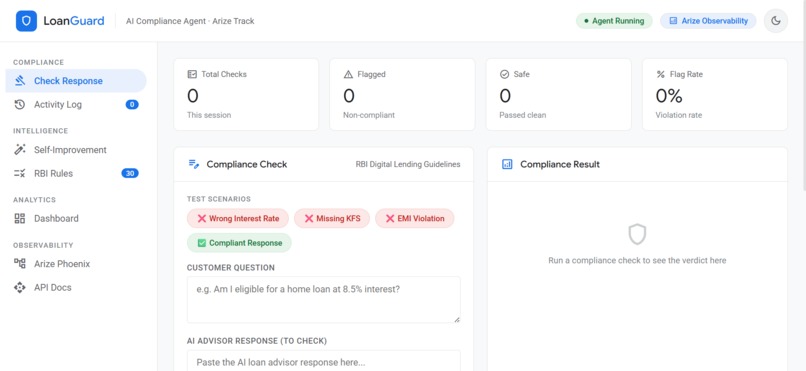Click the Flag Rate percent icon

point(661,74)
